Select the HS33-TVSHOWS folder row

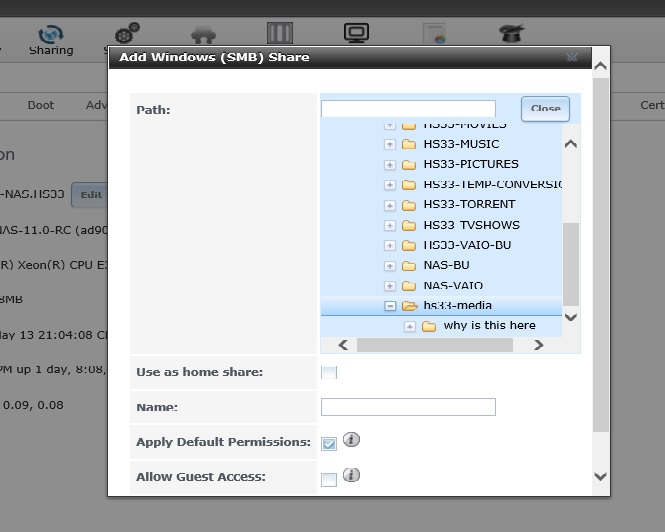(471, 225)
